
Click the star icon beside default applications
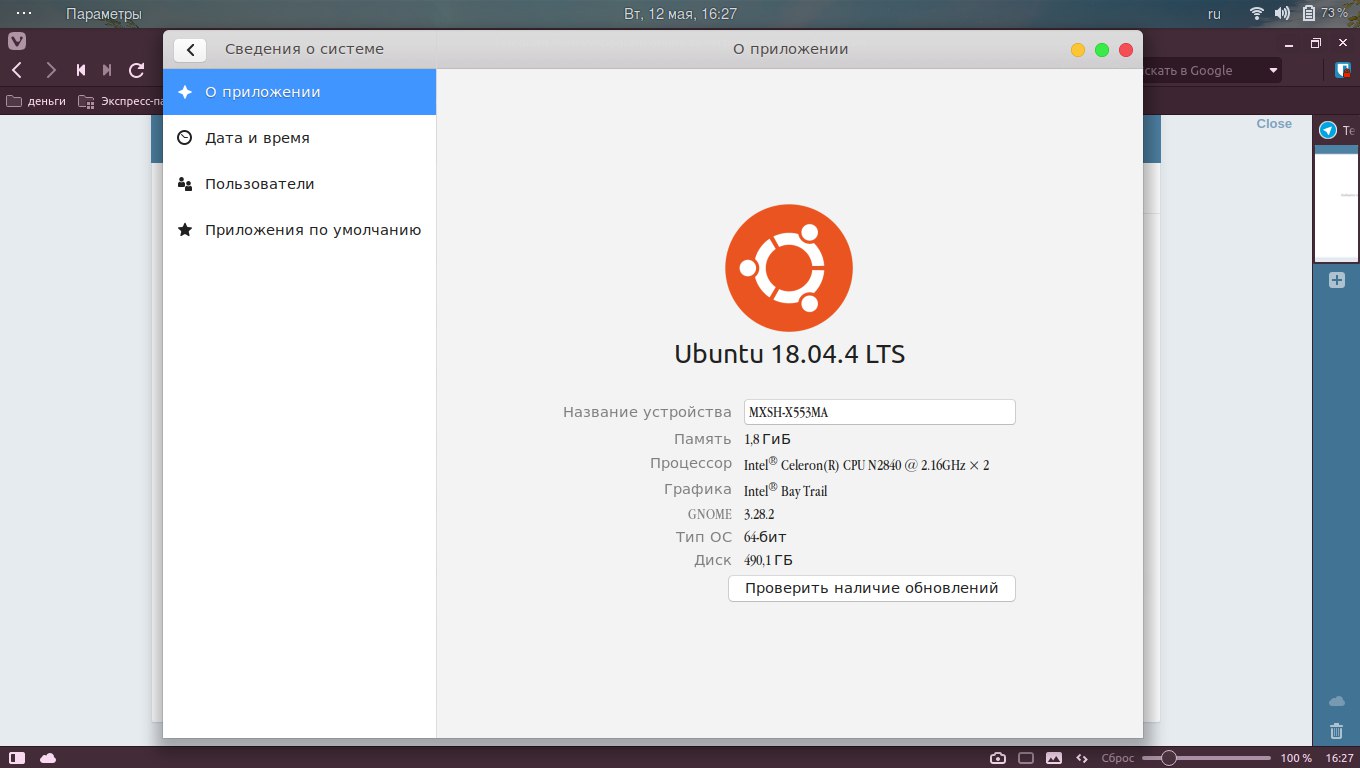click(x=184, y=230)
